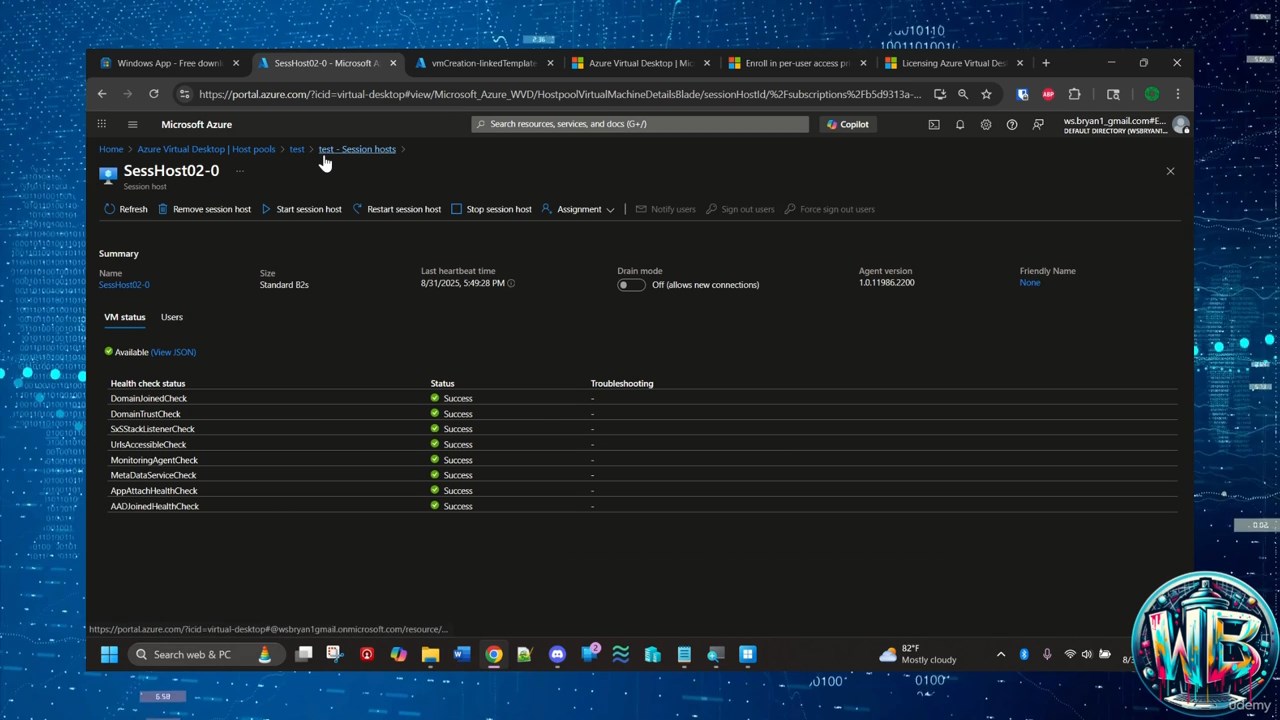The width and height of the screenshot is (1280, 720).
Task: Click the Force sign out users command
Action: click(x=829, y=209)
